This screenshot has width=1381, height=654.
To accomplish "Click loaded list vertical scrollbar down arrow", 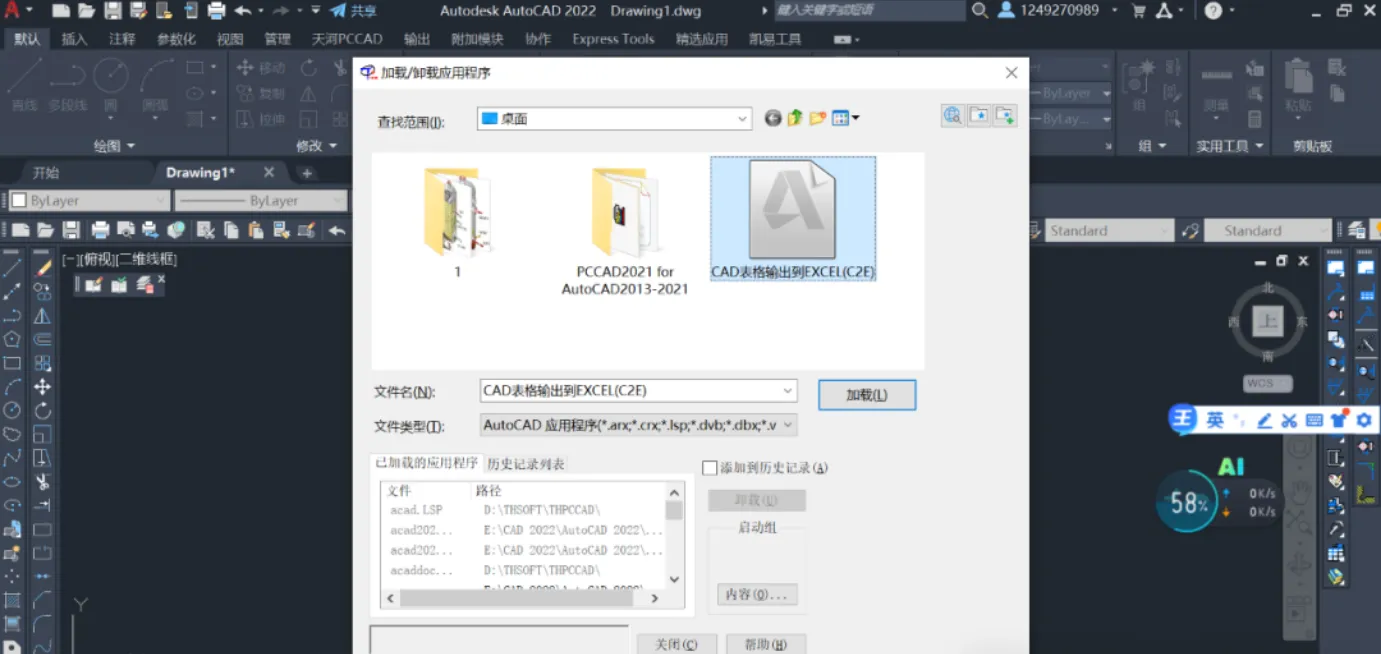I will pos(674,579).
